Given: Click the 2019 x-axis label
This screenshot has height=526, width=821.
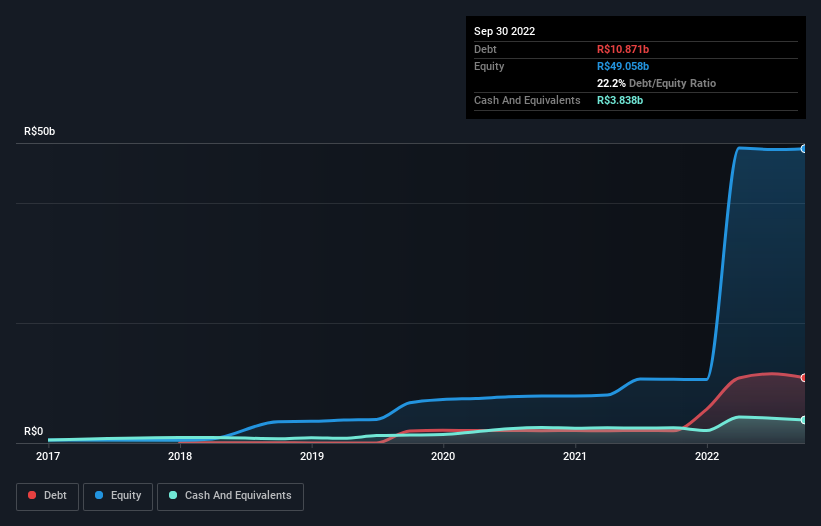Looking at the screenshot, I should tap(312, 456).
